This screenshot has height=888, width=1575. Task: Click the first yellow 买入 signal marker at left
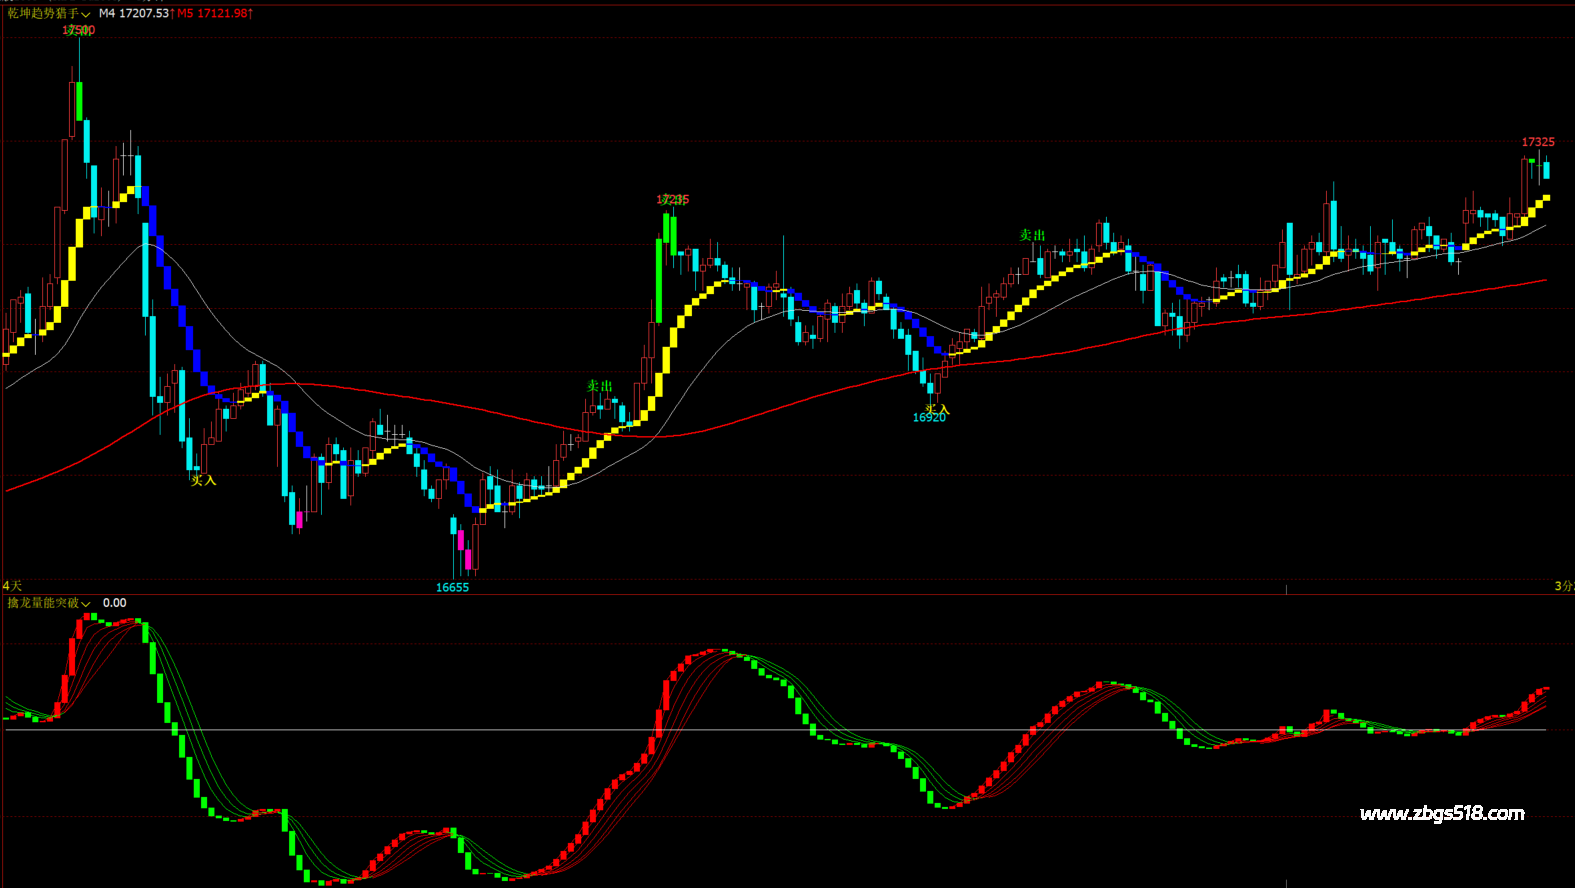pyautogui.click(x=203, y=480)
